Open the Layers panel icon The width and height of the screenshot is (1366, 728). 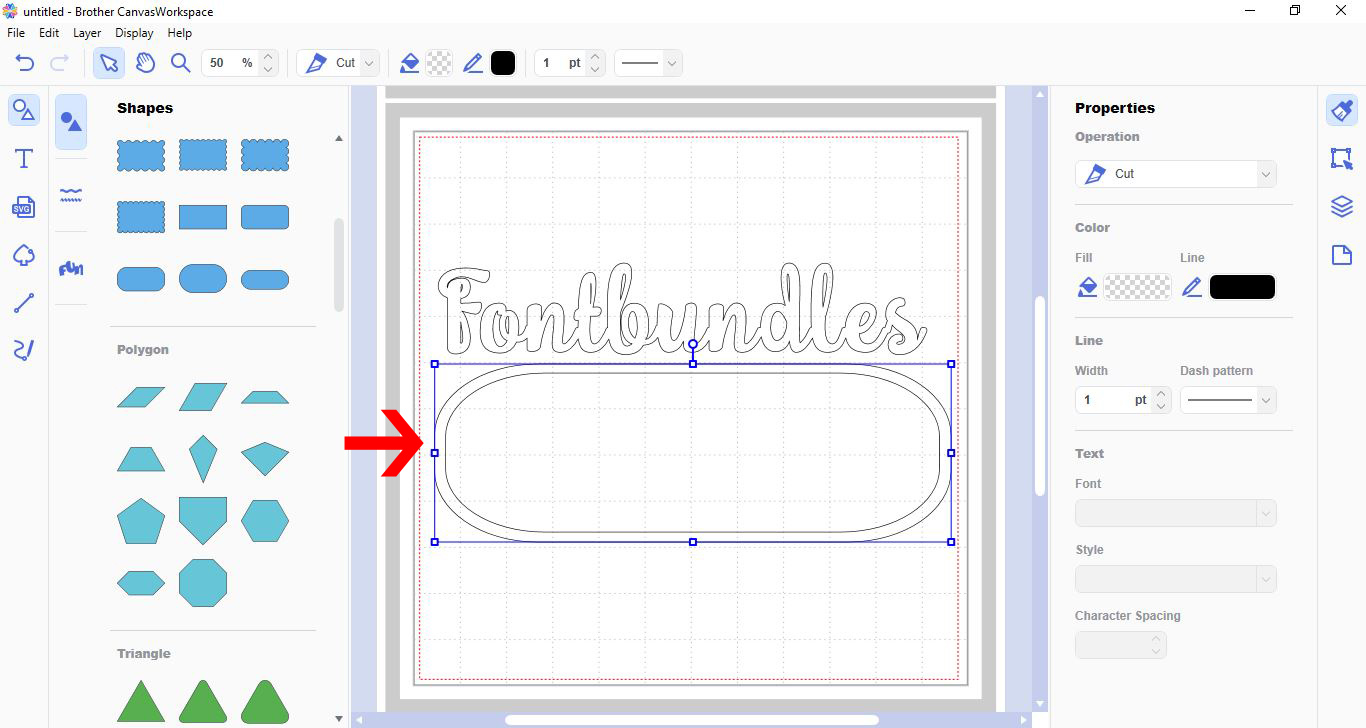pyautogui.click(x=1342, y=206)
